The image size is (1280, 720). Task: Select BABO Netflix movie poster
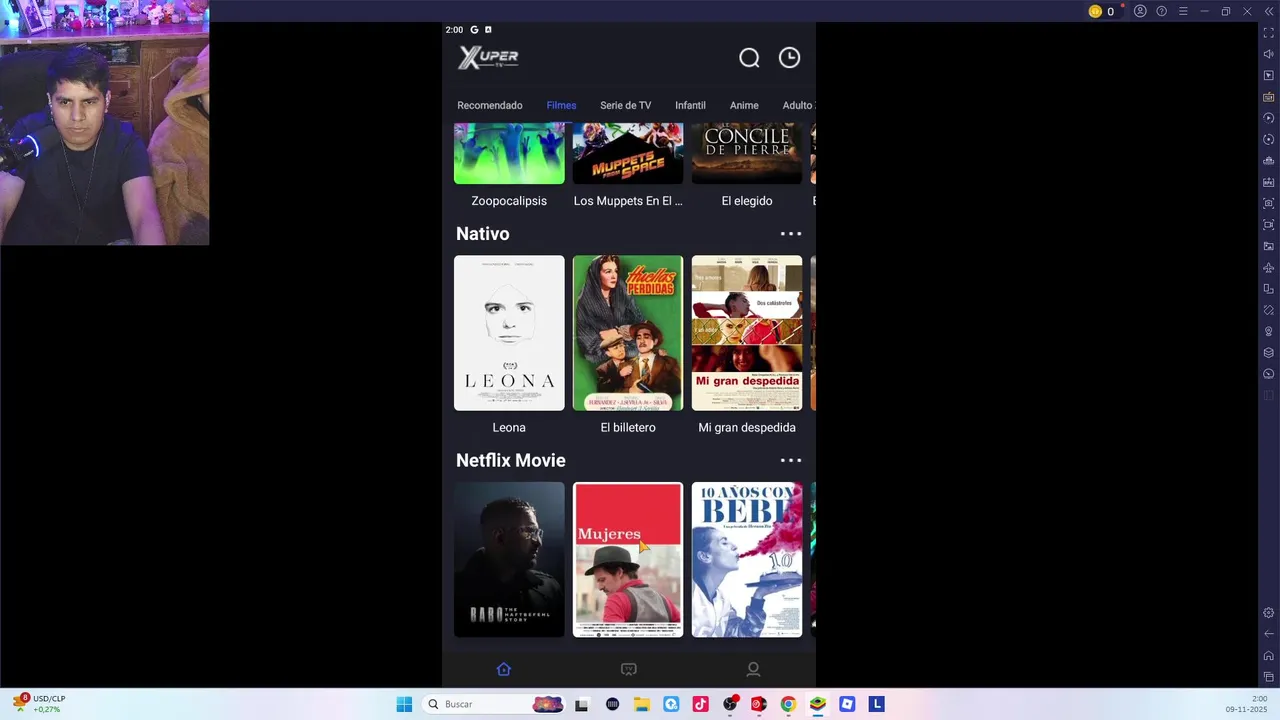(x=509, y=560)
